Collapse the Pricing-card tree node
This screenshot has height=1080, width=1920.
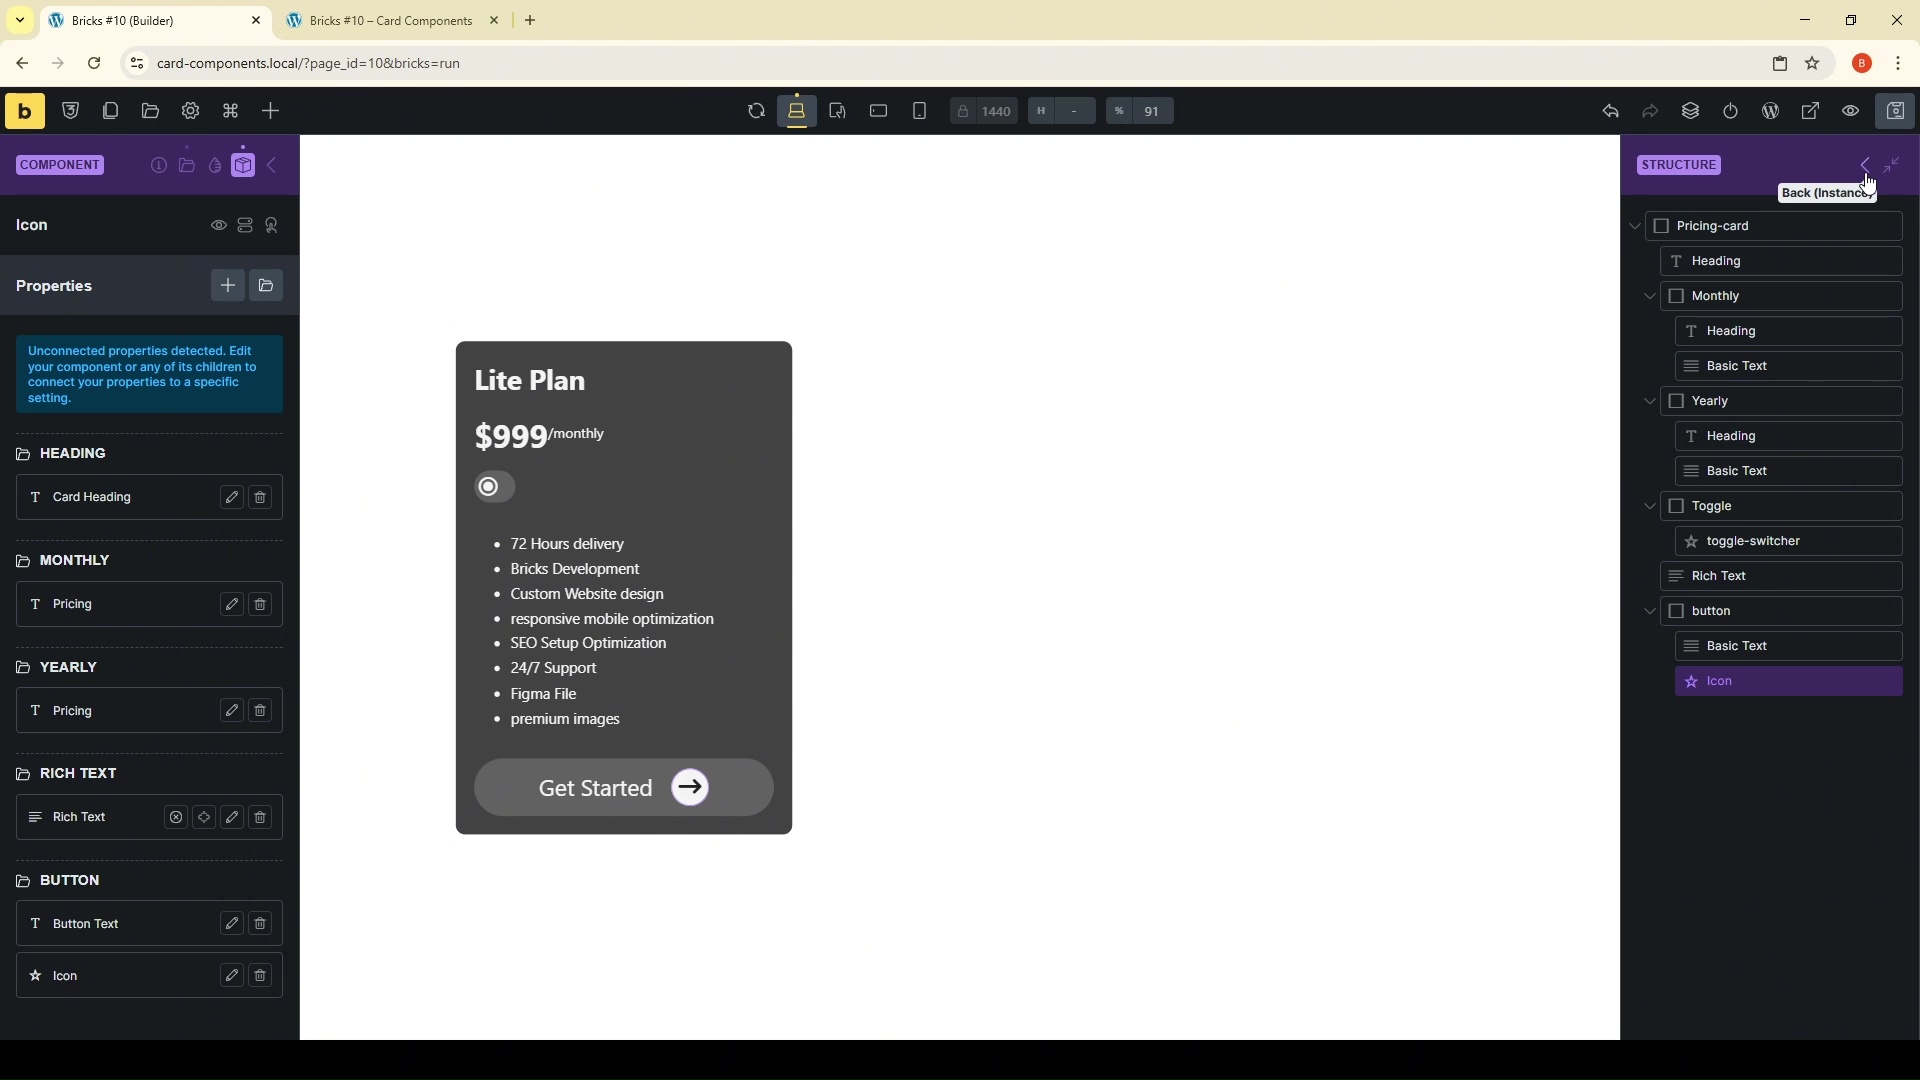pos(1636,227)
